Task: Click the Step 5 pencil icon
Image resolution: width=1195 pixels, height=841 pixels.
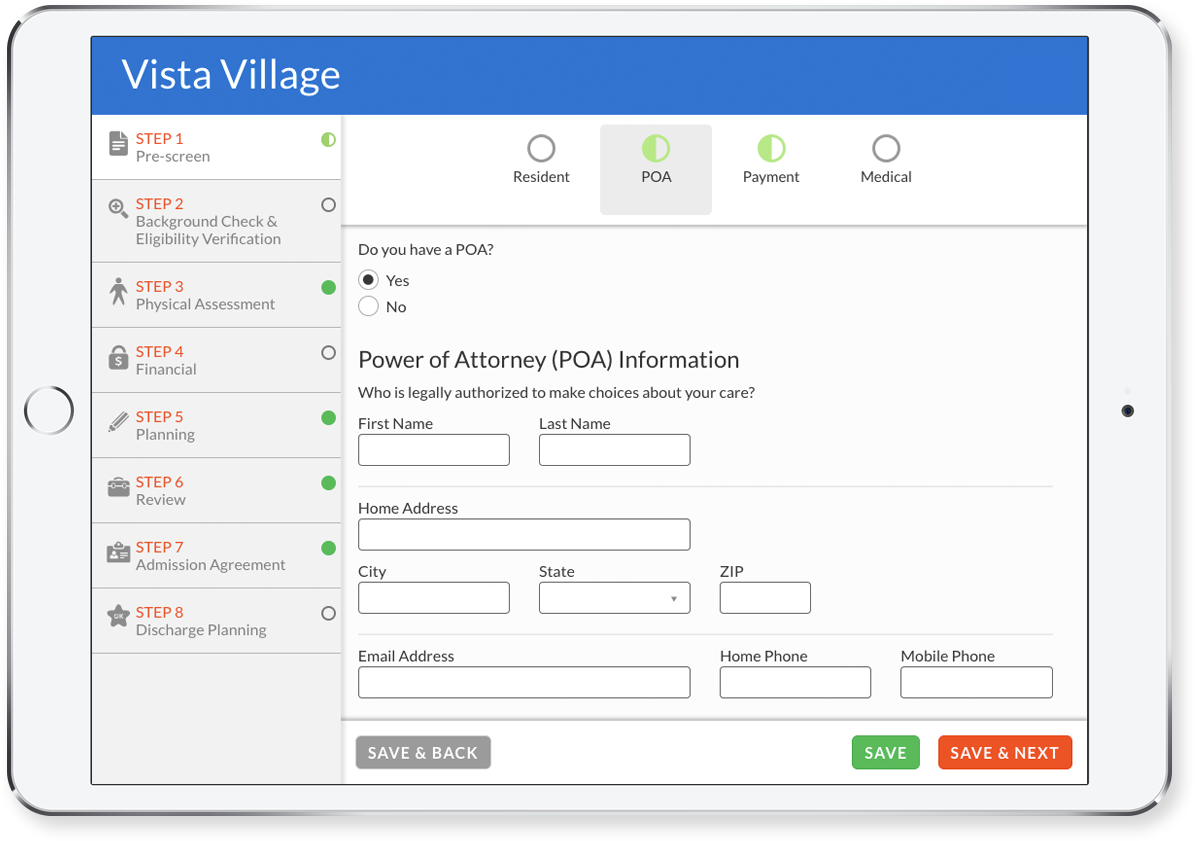Action: [x=118, y=421]
